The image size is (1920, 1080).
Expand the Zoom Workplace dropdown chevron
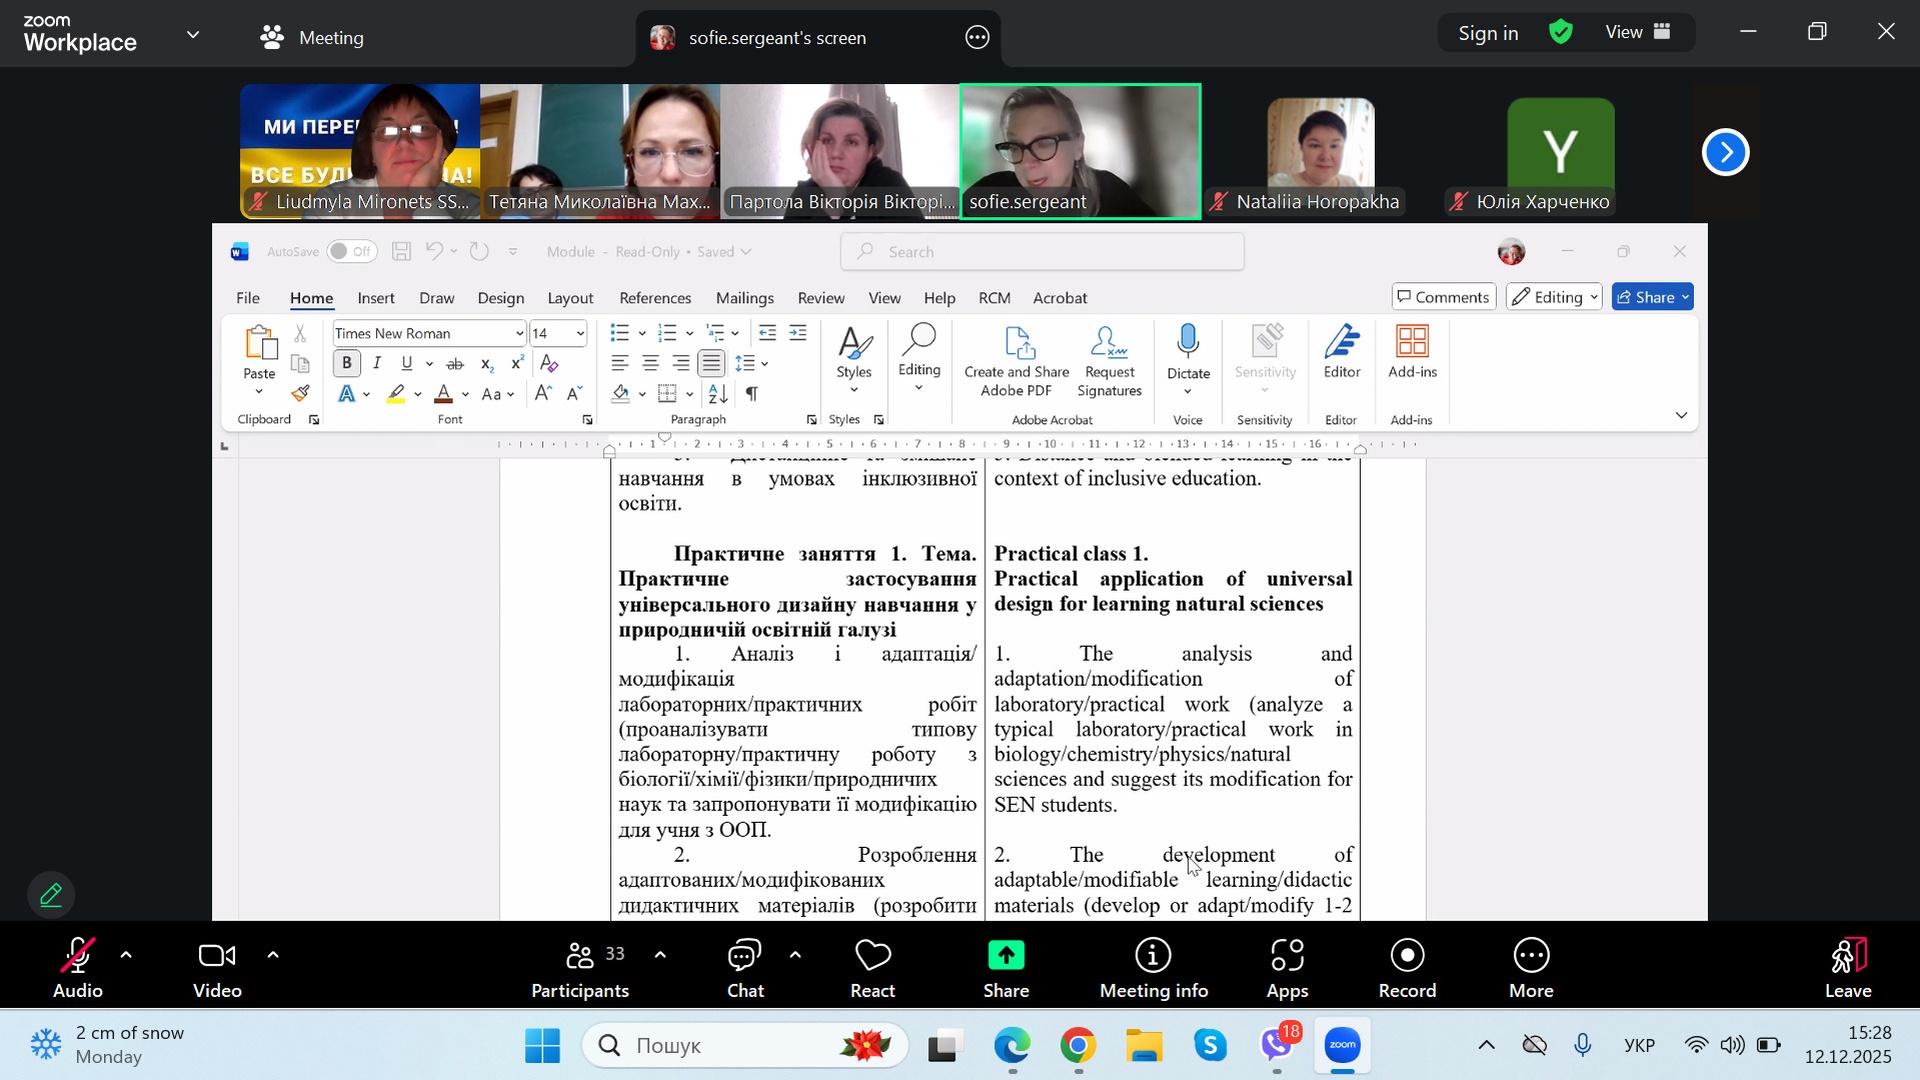click(x=193, y=35)
